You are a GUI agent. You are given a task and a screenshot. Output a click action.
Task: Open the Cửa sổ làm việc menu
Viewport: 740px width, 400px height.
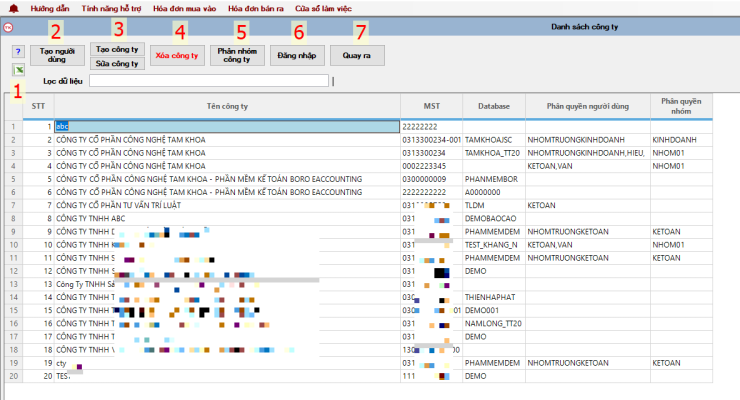point(323,8)
